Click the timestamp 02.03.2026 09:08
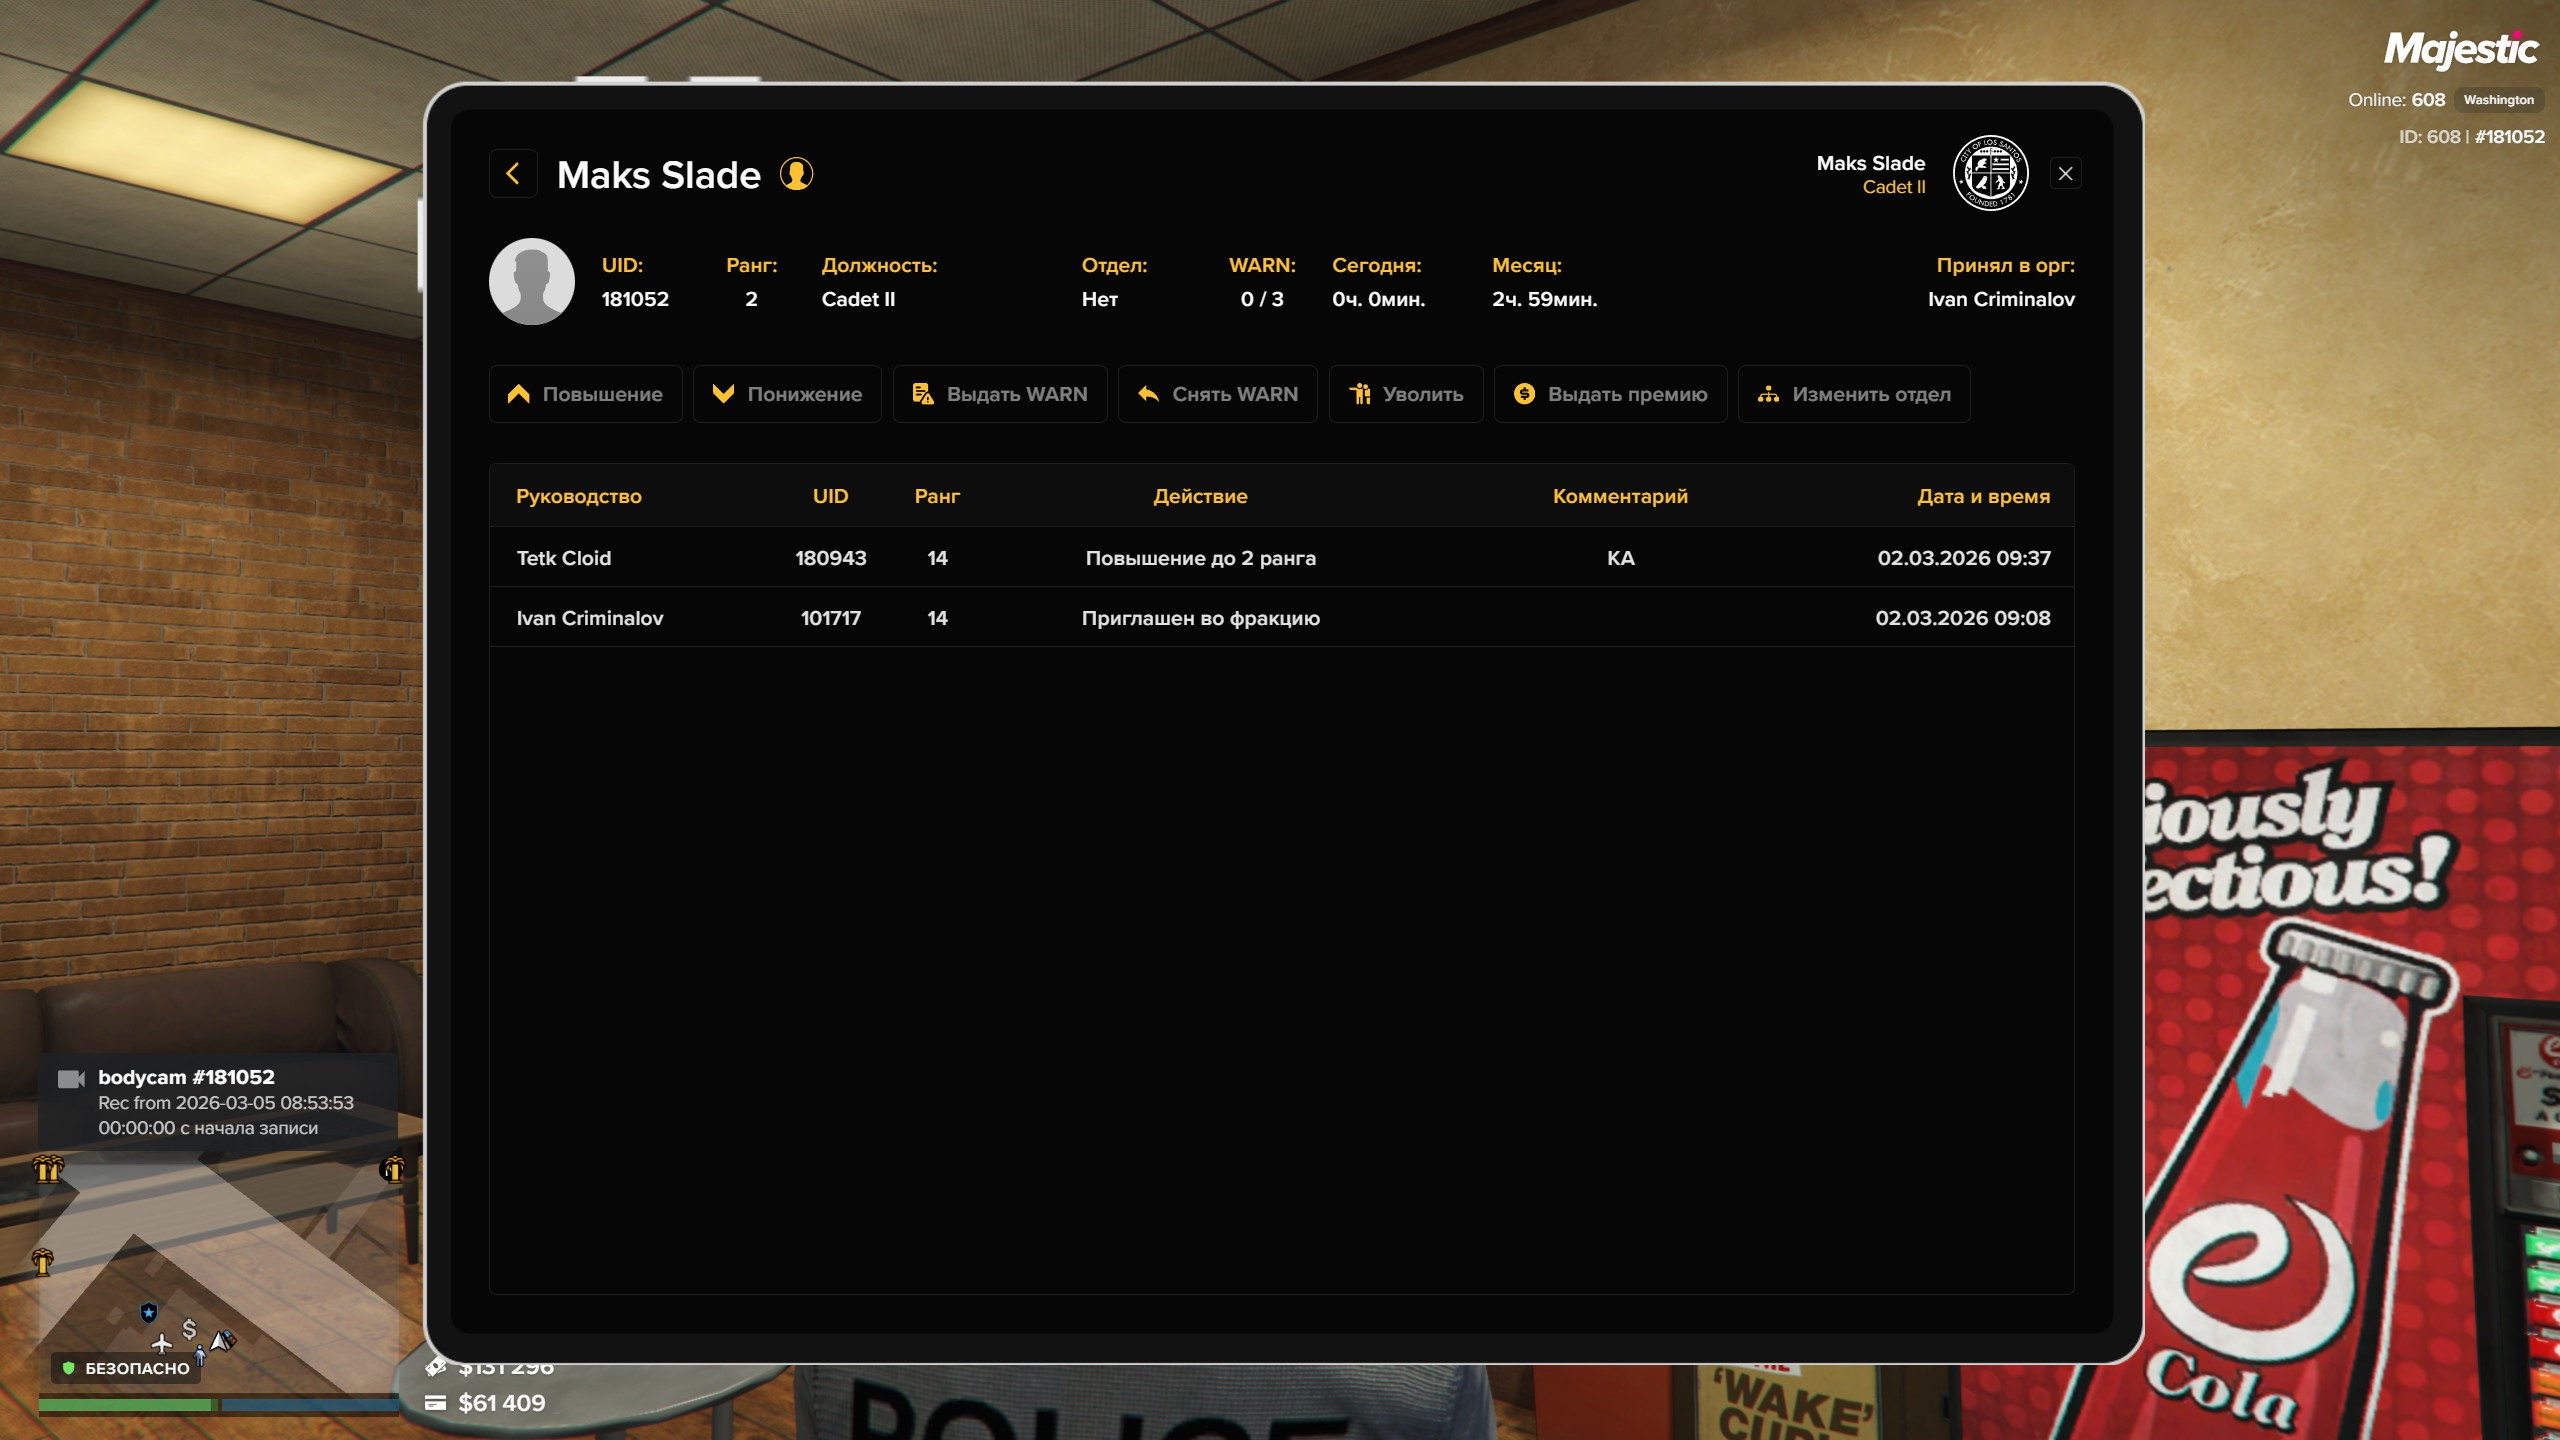The height and width of the screenshot is (1440, 2560). pyautogui.click(x=1963, y=618)
